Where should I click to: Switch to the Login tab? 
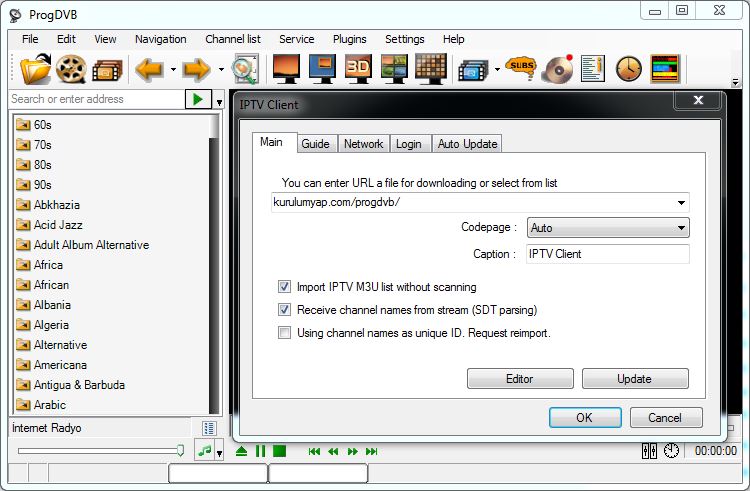(408, 144)
